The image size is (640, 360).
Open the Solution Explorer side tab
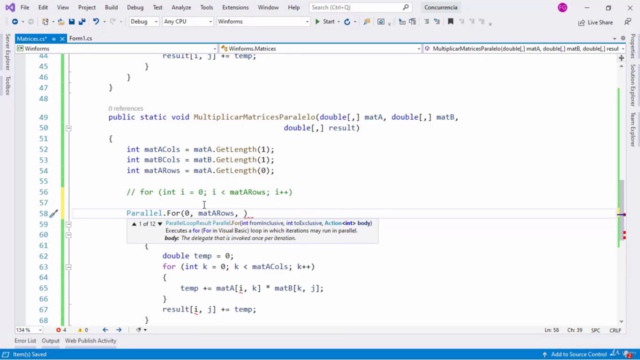633,85
